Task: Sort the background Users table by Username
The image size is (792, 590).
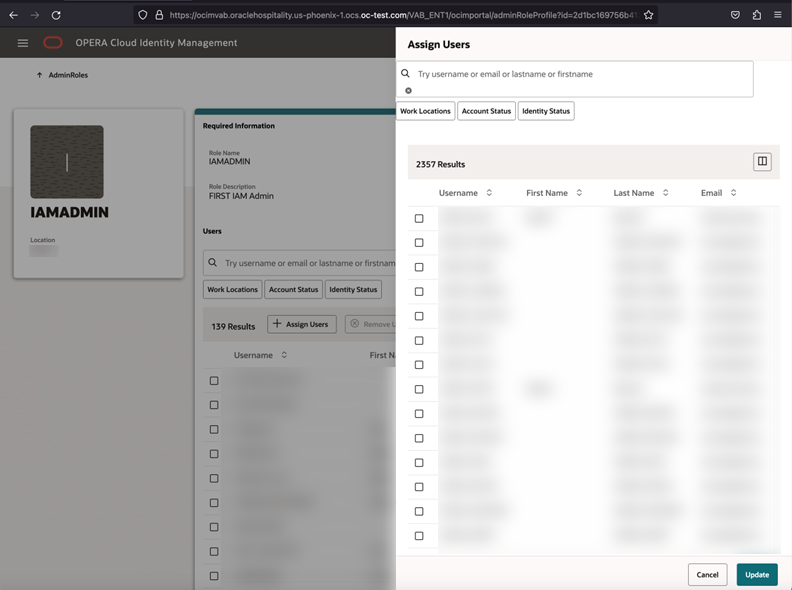Action: click(x=284, y=355)
